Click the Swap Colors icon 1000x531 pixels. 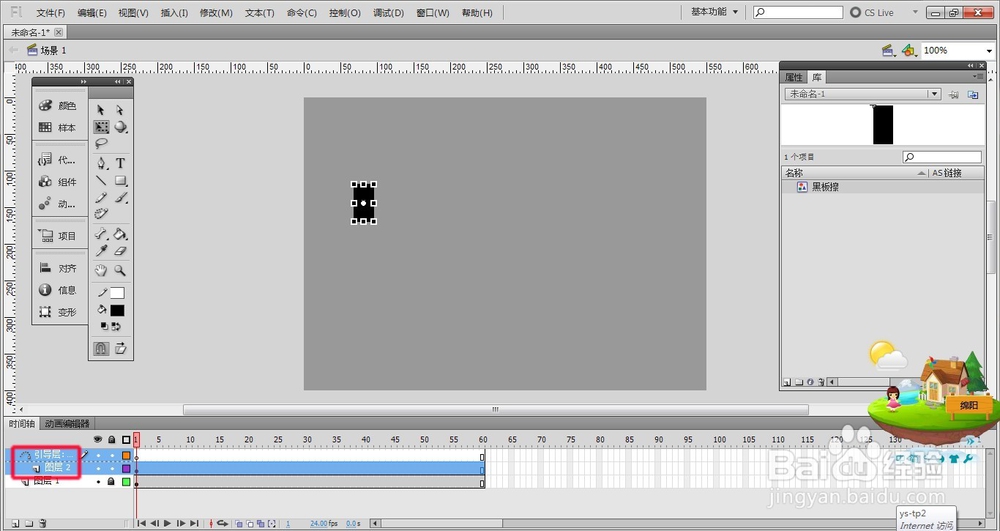point(116,326)
